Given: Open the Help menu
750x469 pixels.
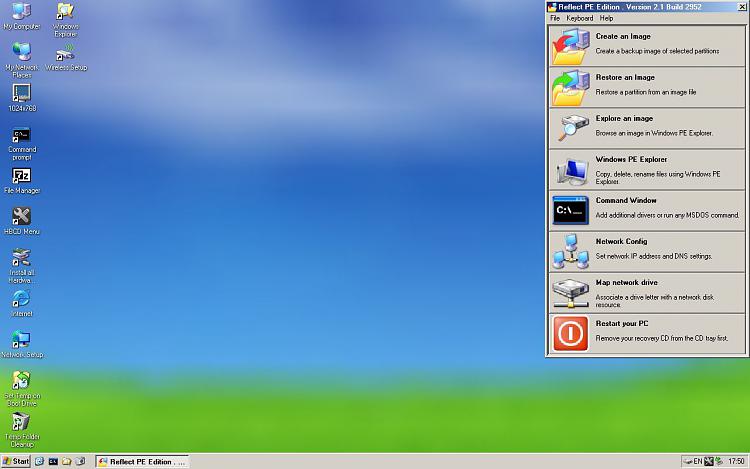Looking at the screenshot, I should (606, 18).
